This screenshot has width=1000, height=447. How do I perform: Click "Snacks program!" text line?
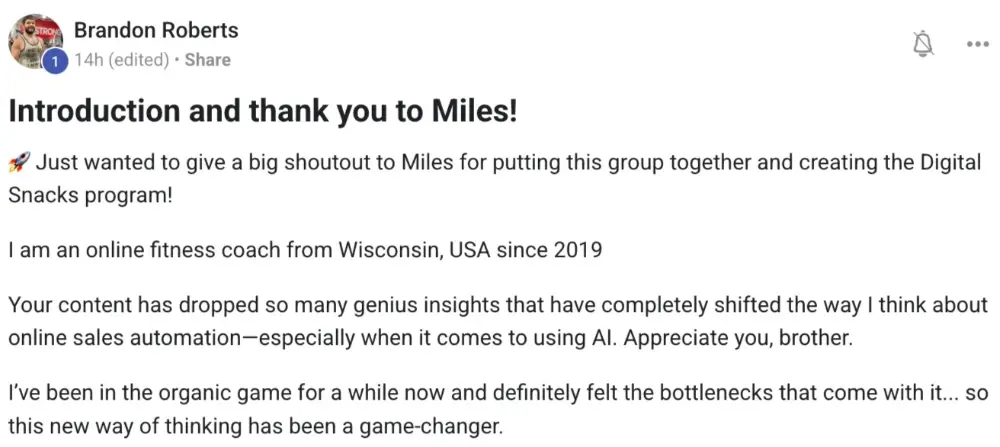pyautogui.click(x=90, y=194)
